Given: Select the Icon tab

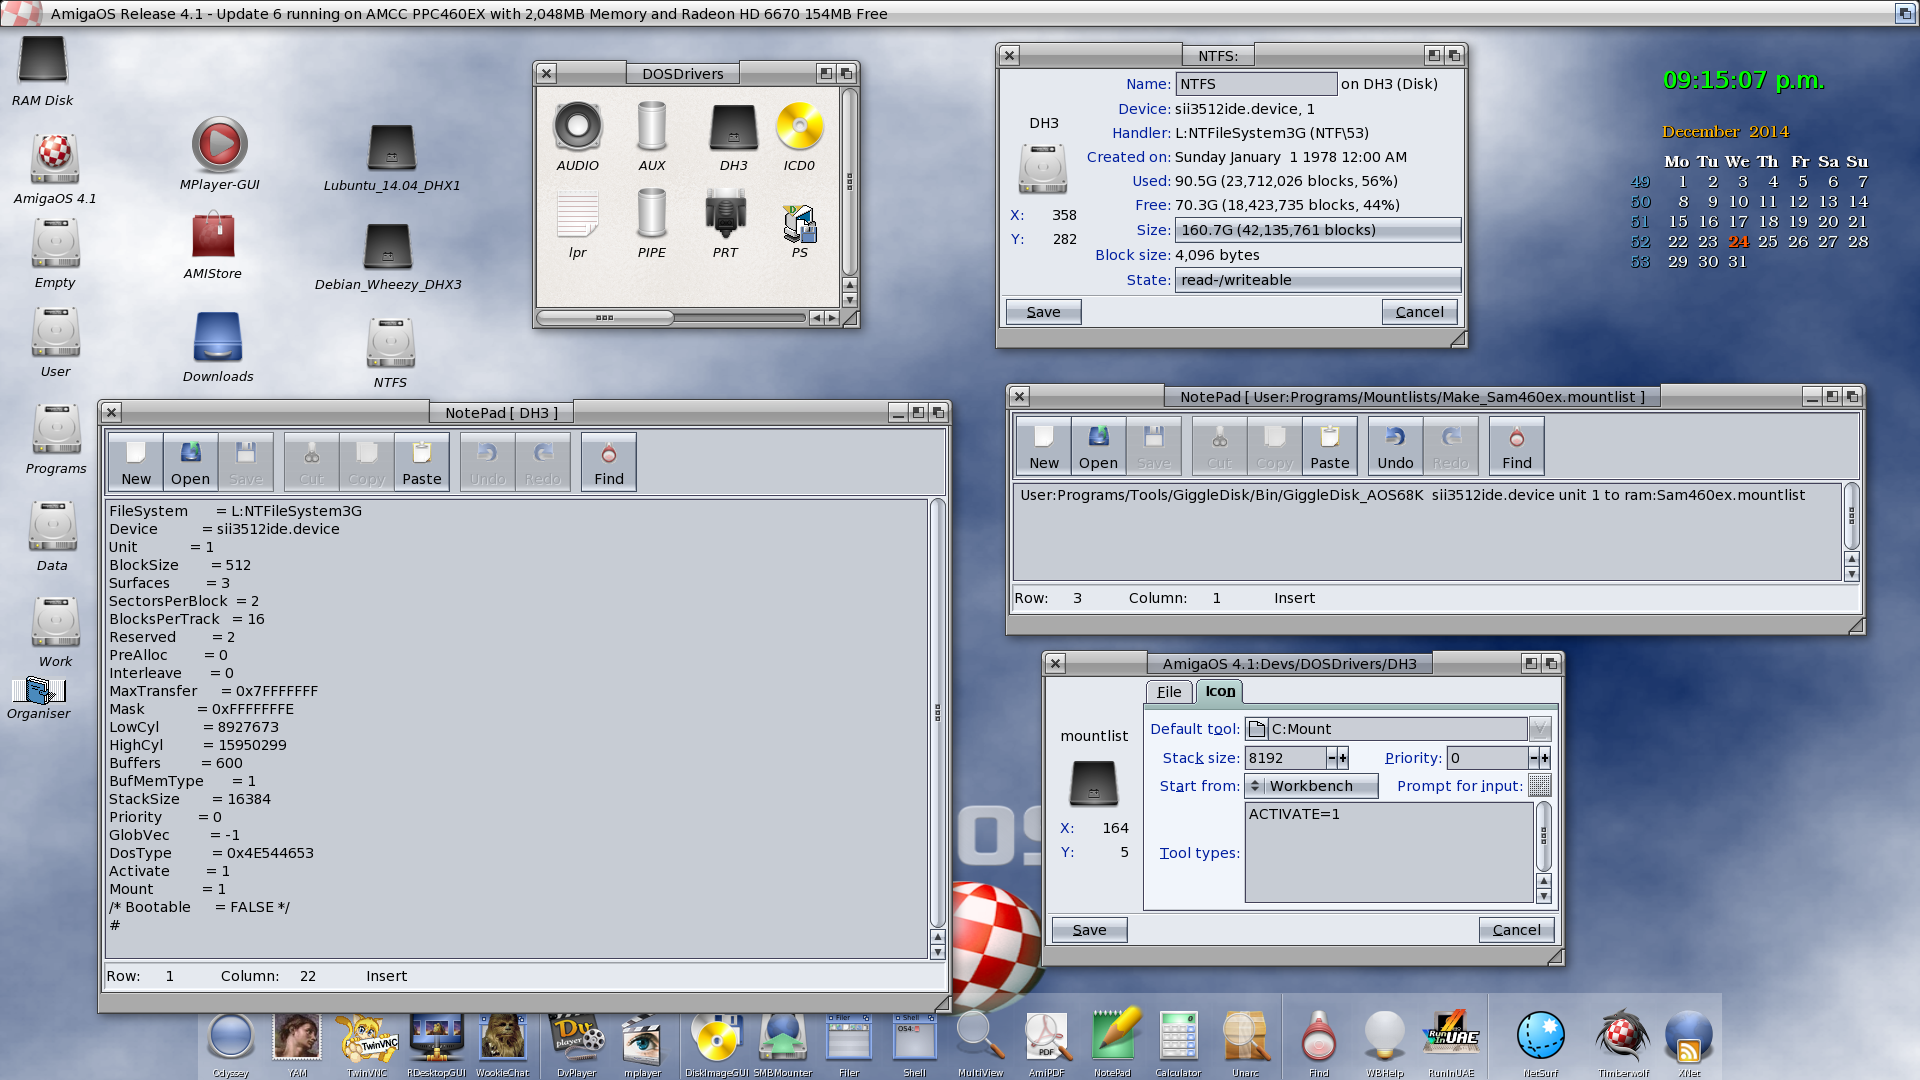Looking at the screenshot, I should pos(1219,692).
